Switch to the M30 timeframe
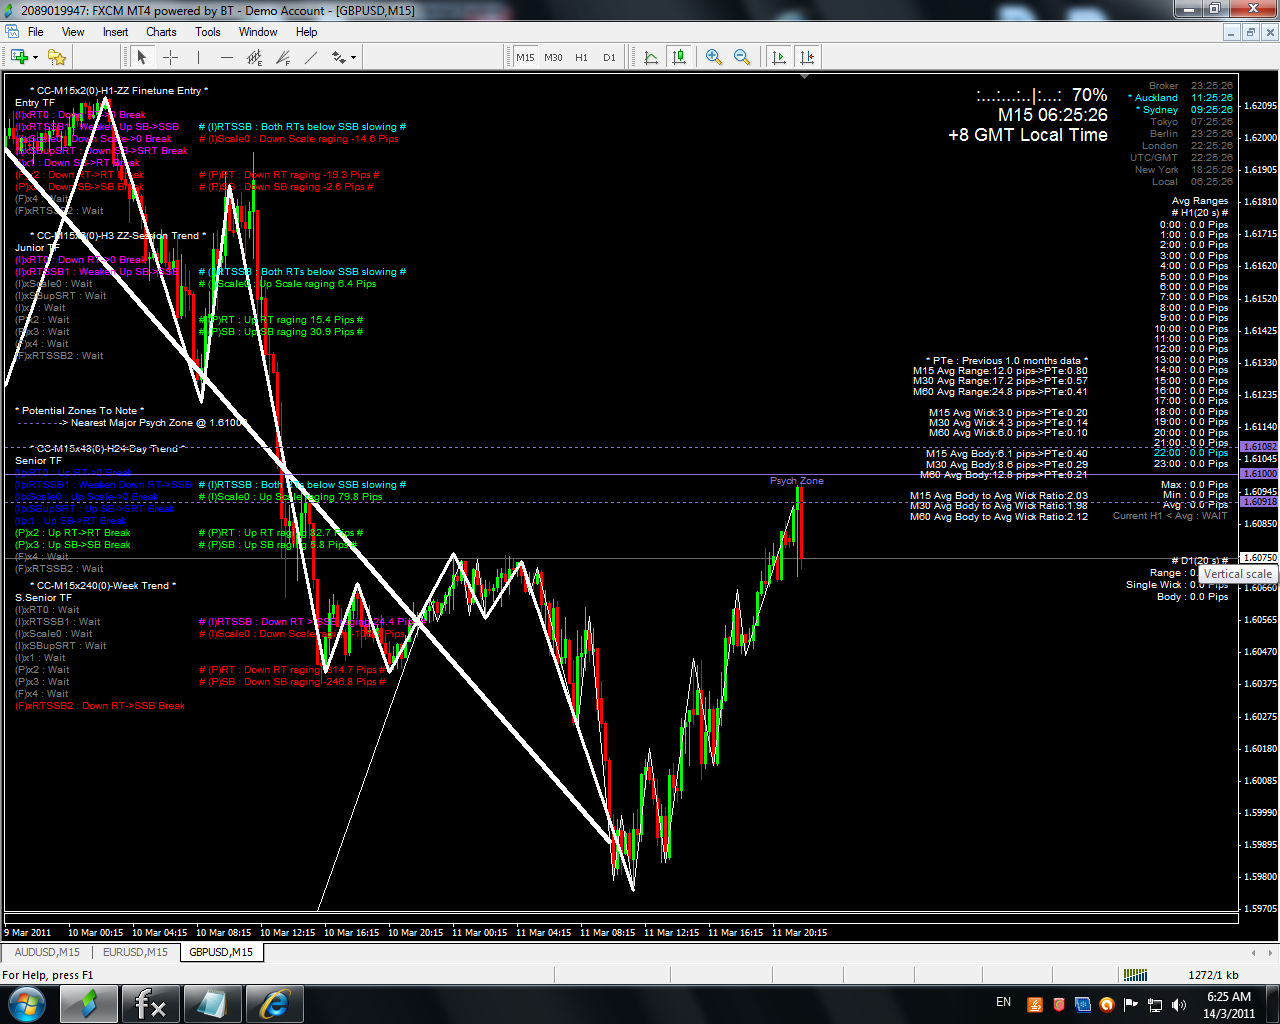 point(553,57)
